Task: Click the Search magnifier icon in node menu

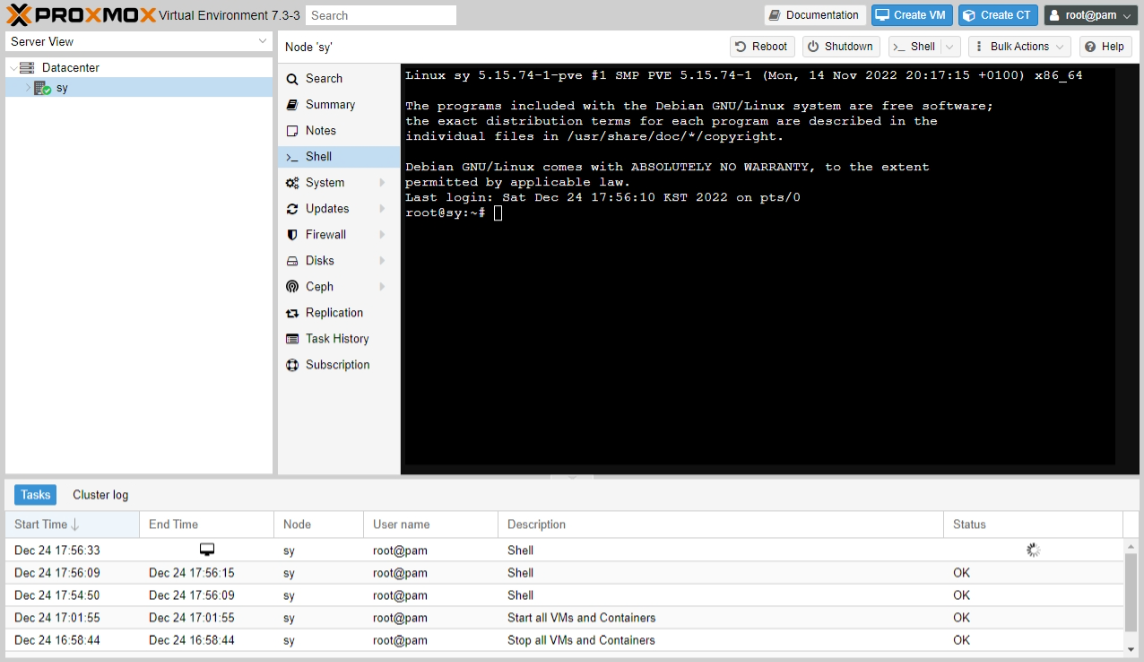Action: [x=292, y=79]
